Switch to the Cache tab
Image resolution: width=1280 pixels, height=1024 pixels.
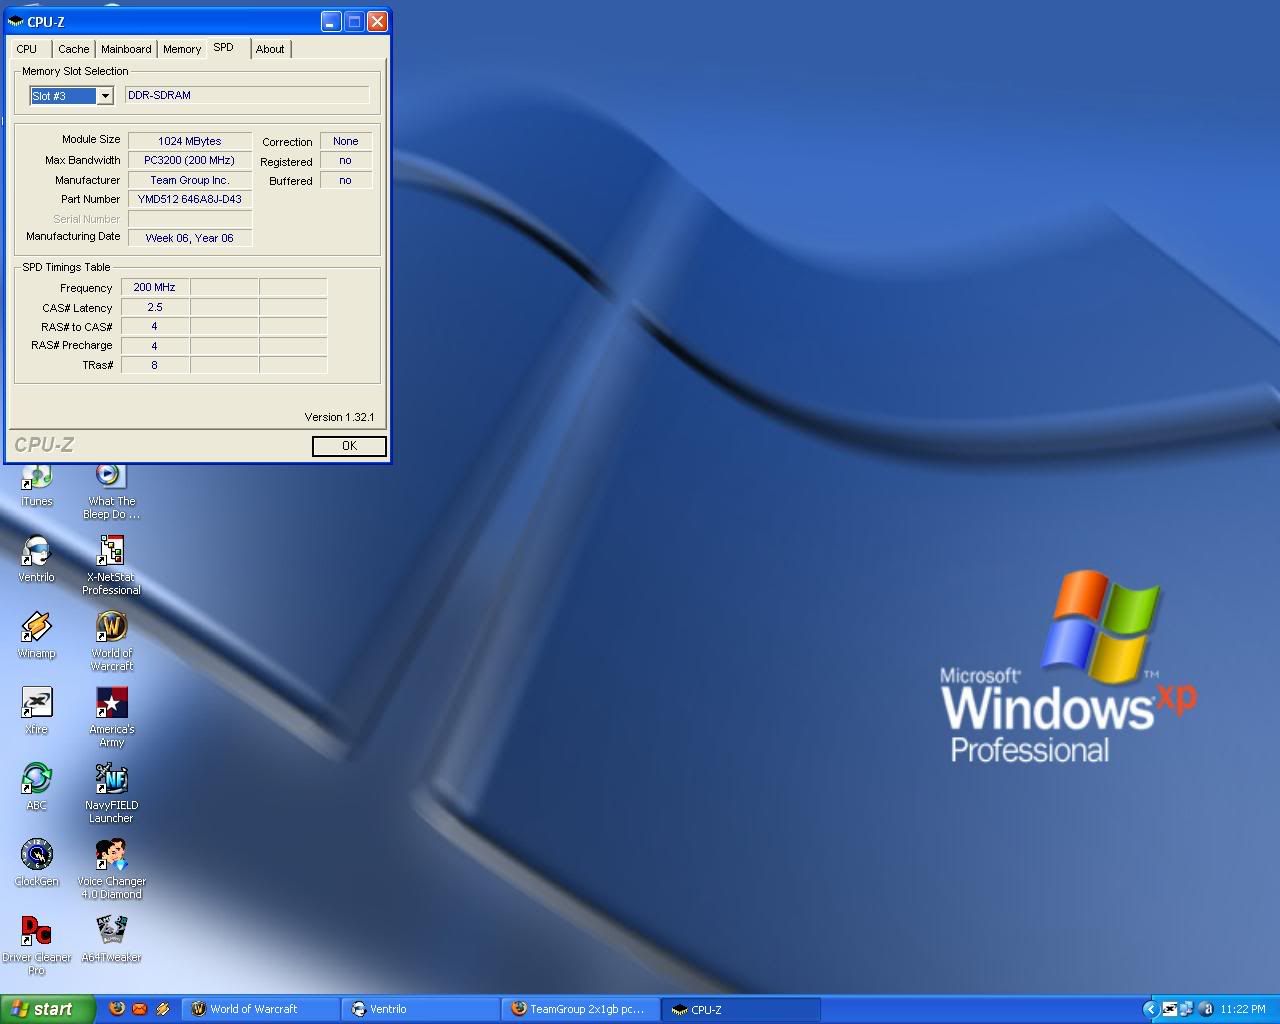point(73,49)
